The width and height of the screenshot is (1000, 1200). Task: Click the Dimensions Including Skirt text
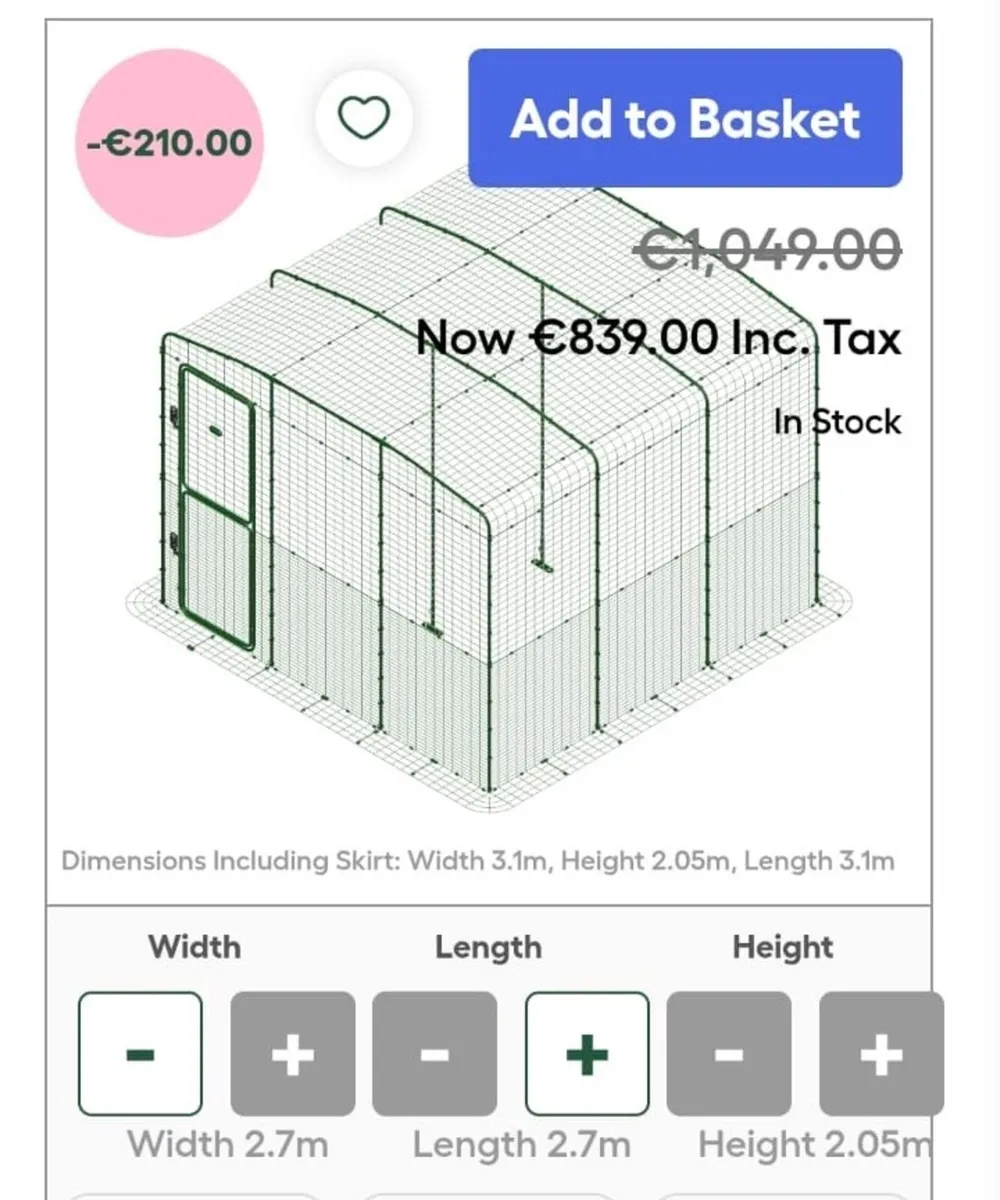(x=478, y=860)
